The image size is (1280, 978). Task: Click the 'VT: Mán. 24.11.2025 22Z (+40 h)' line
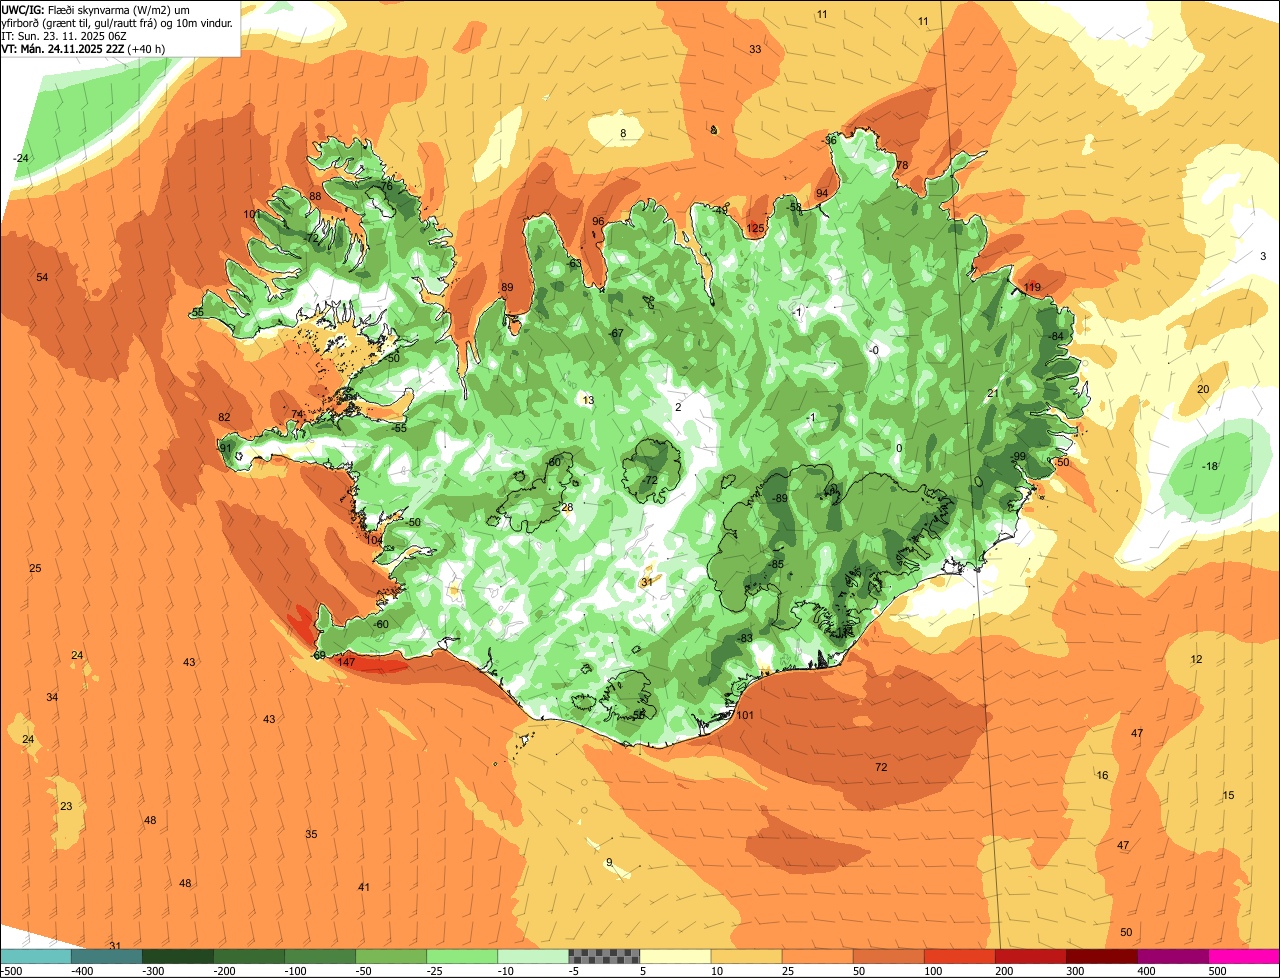[x=84, y=48]
